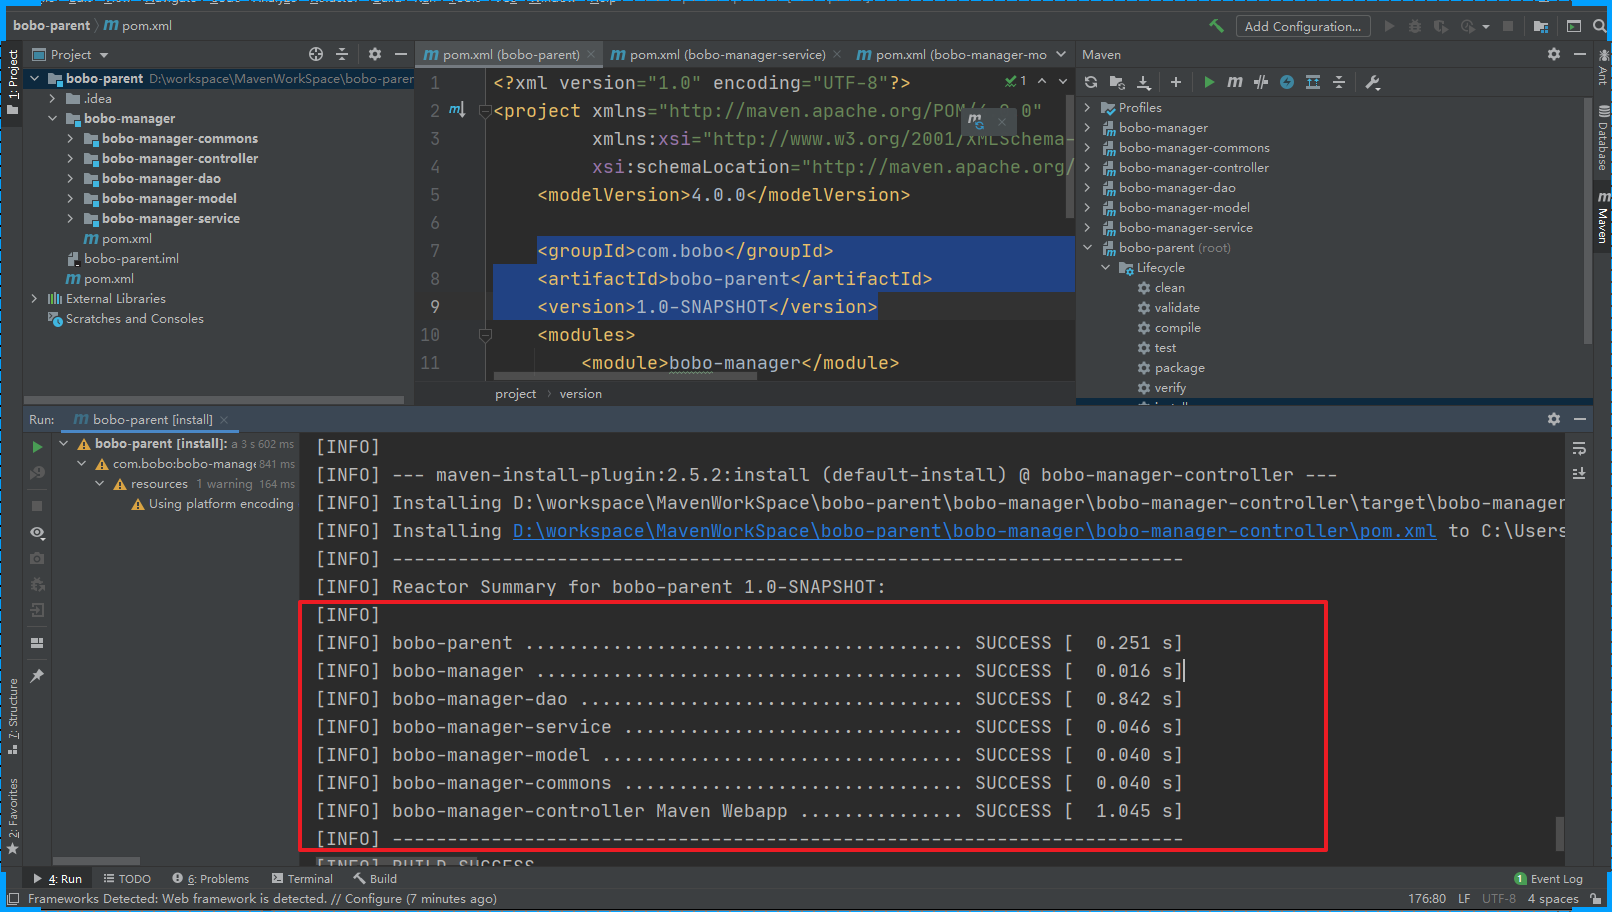Click the pin tab icon in Run panel
This screenshot has width=1612, height=912.
click(x=37, y=676)
